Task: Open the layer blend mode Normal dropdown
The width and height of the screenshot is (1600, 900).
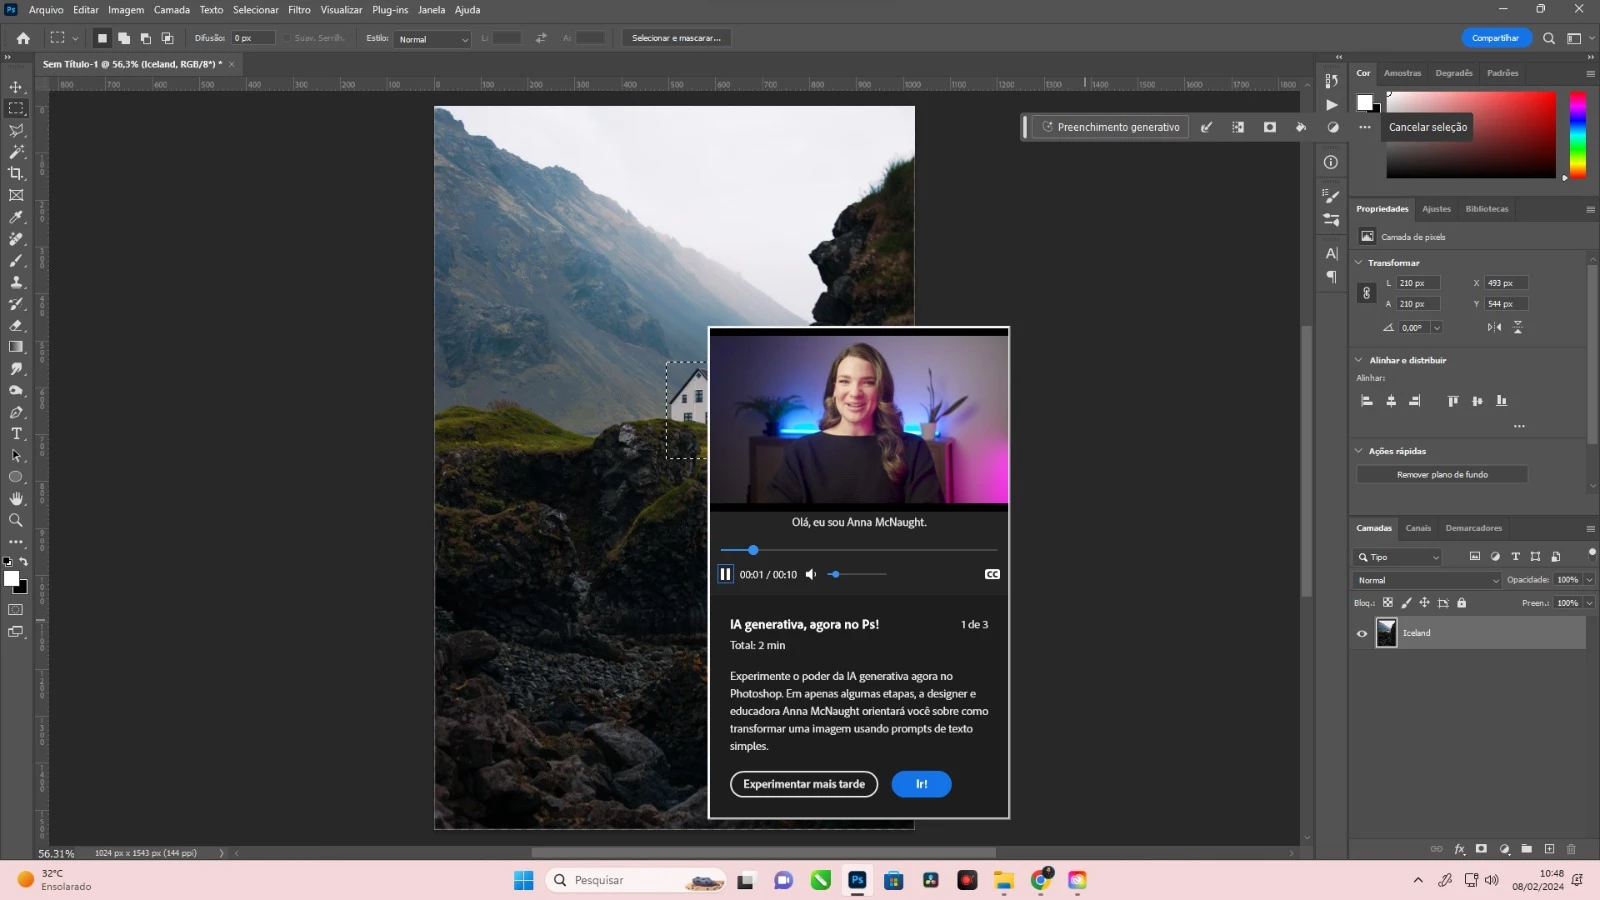Action: tap(1428, 580)
